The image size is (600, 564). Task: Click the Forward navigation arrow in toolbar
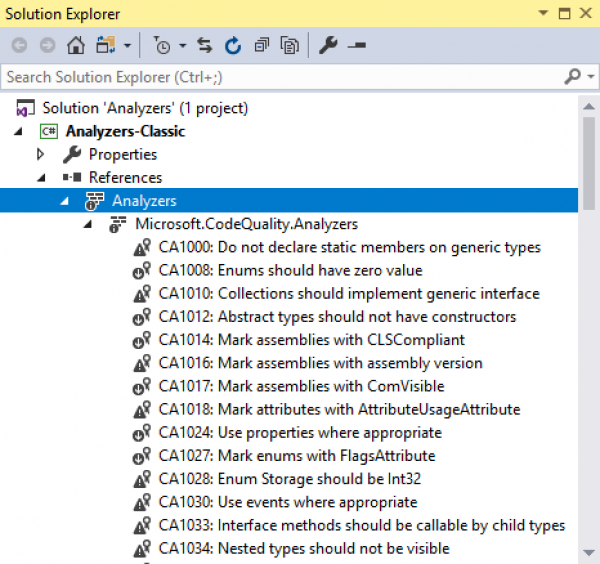click(47, 46)
